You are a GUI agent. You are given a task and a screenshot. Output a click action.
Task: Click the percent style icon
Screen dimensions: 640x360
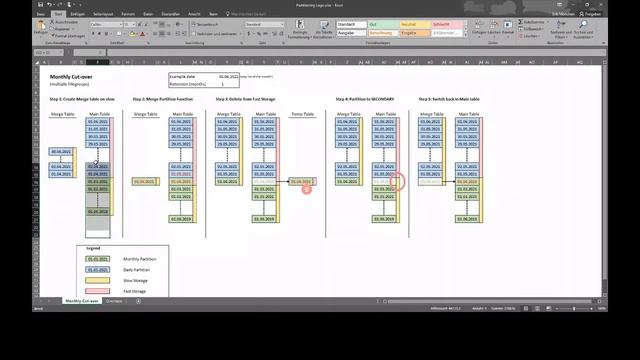point(259,34)
